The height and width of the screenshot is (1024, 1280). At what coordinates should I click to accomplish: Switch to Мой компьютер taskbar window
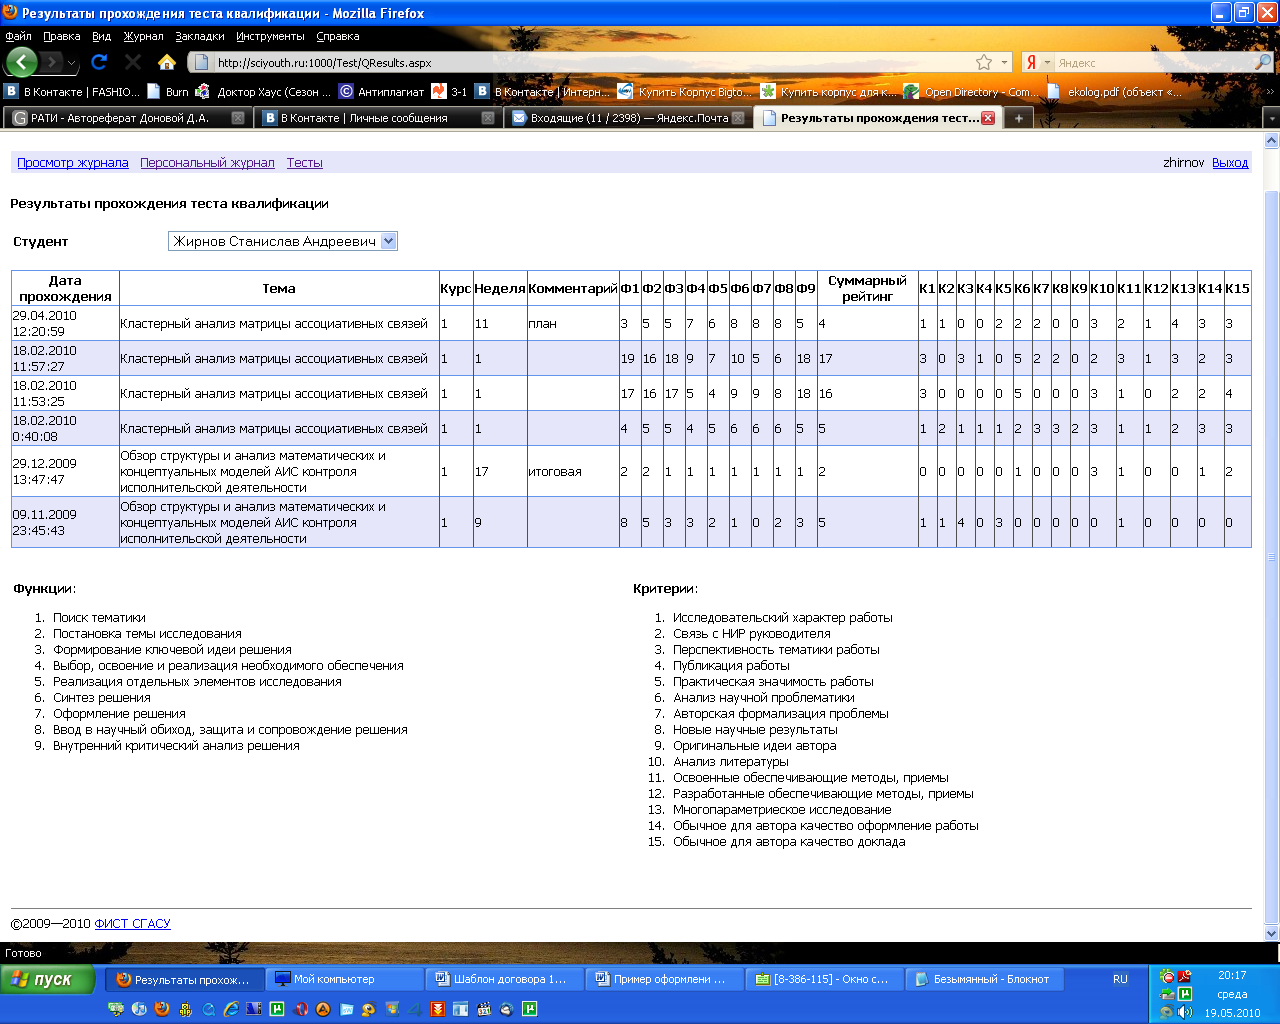[345, 979]
